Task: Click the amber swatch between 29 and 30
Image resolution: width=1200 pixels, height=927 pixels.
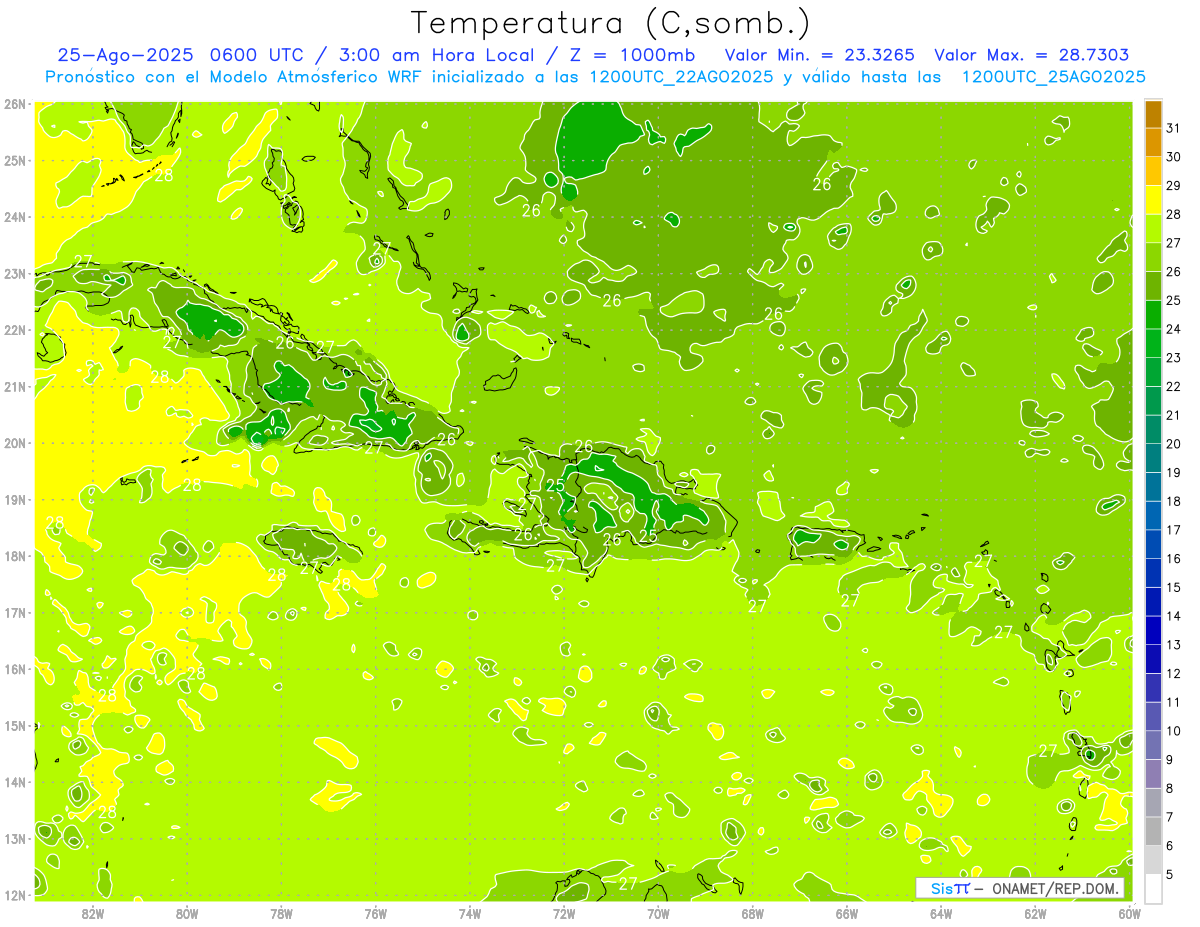Action: tap(1153, 172)
